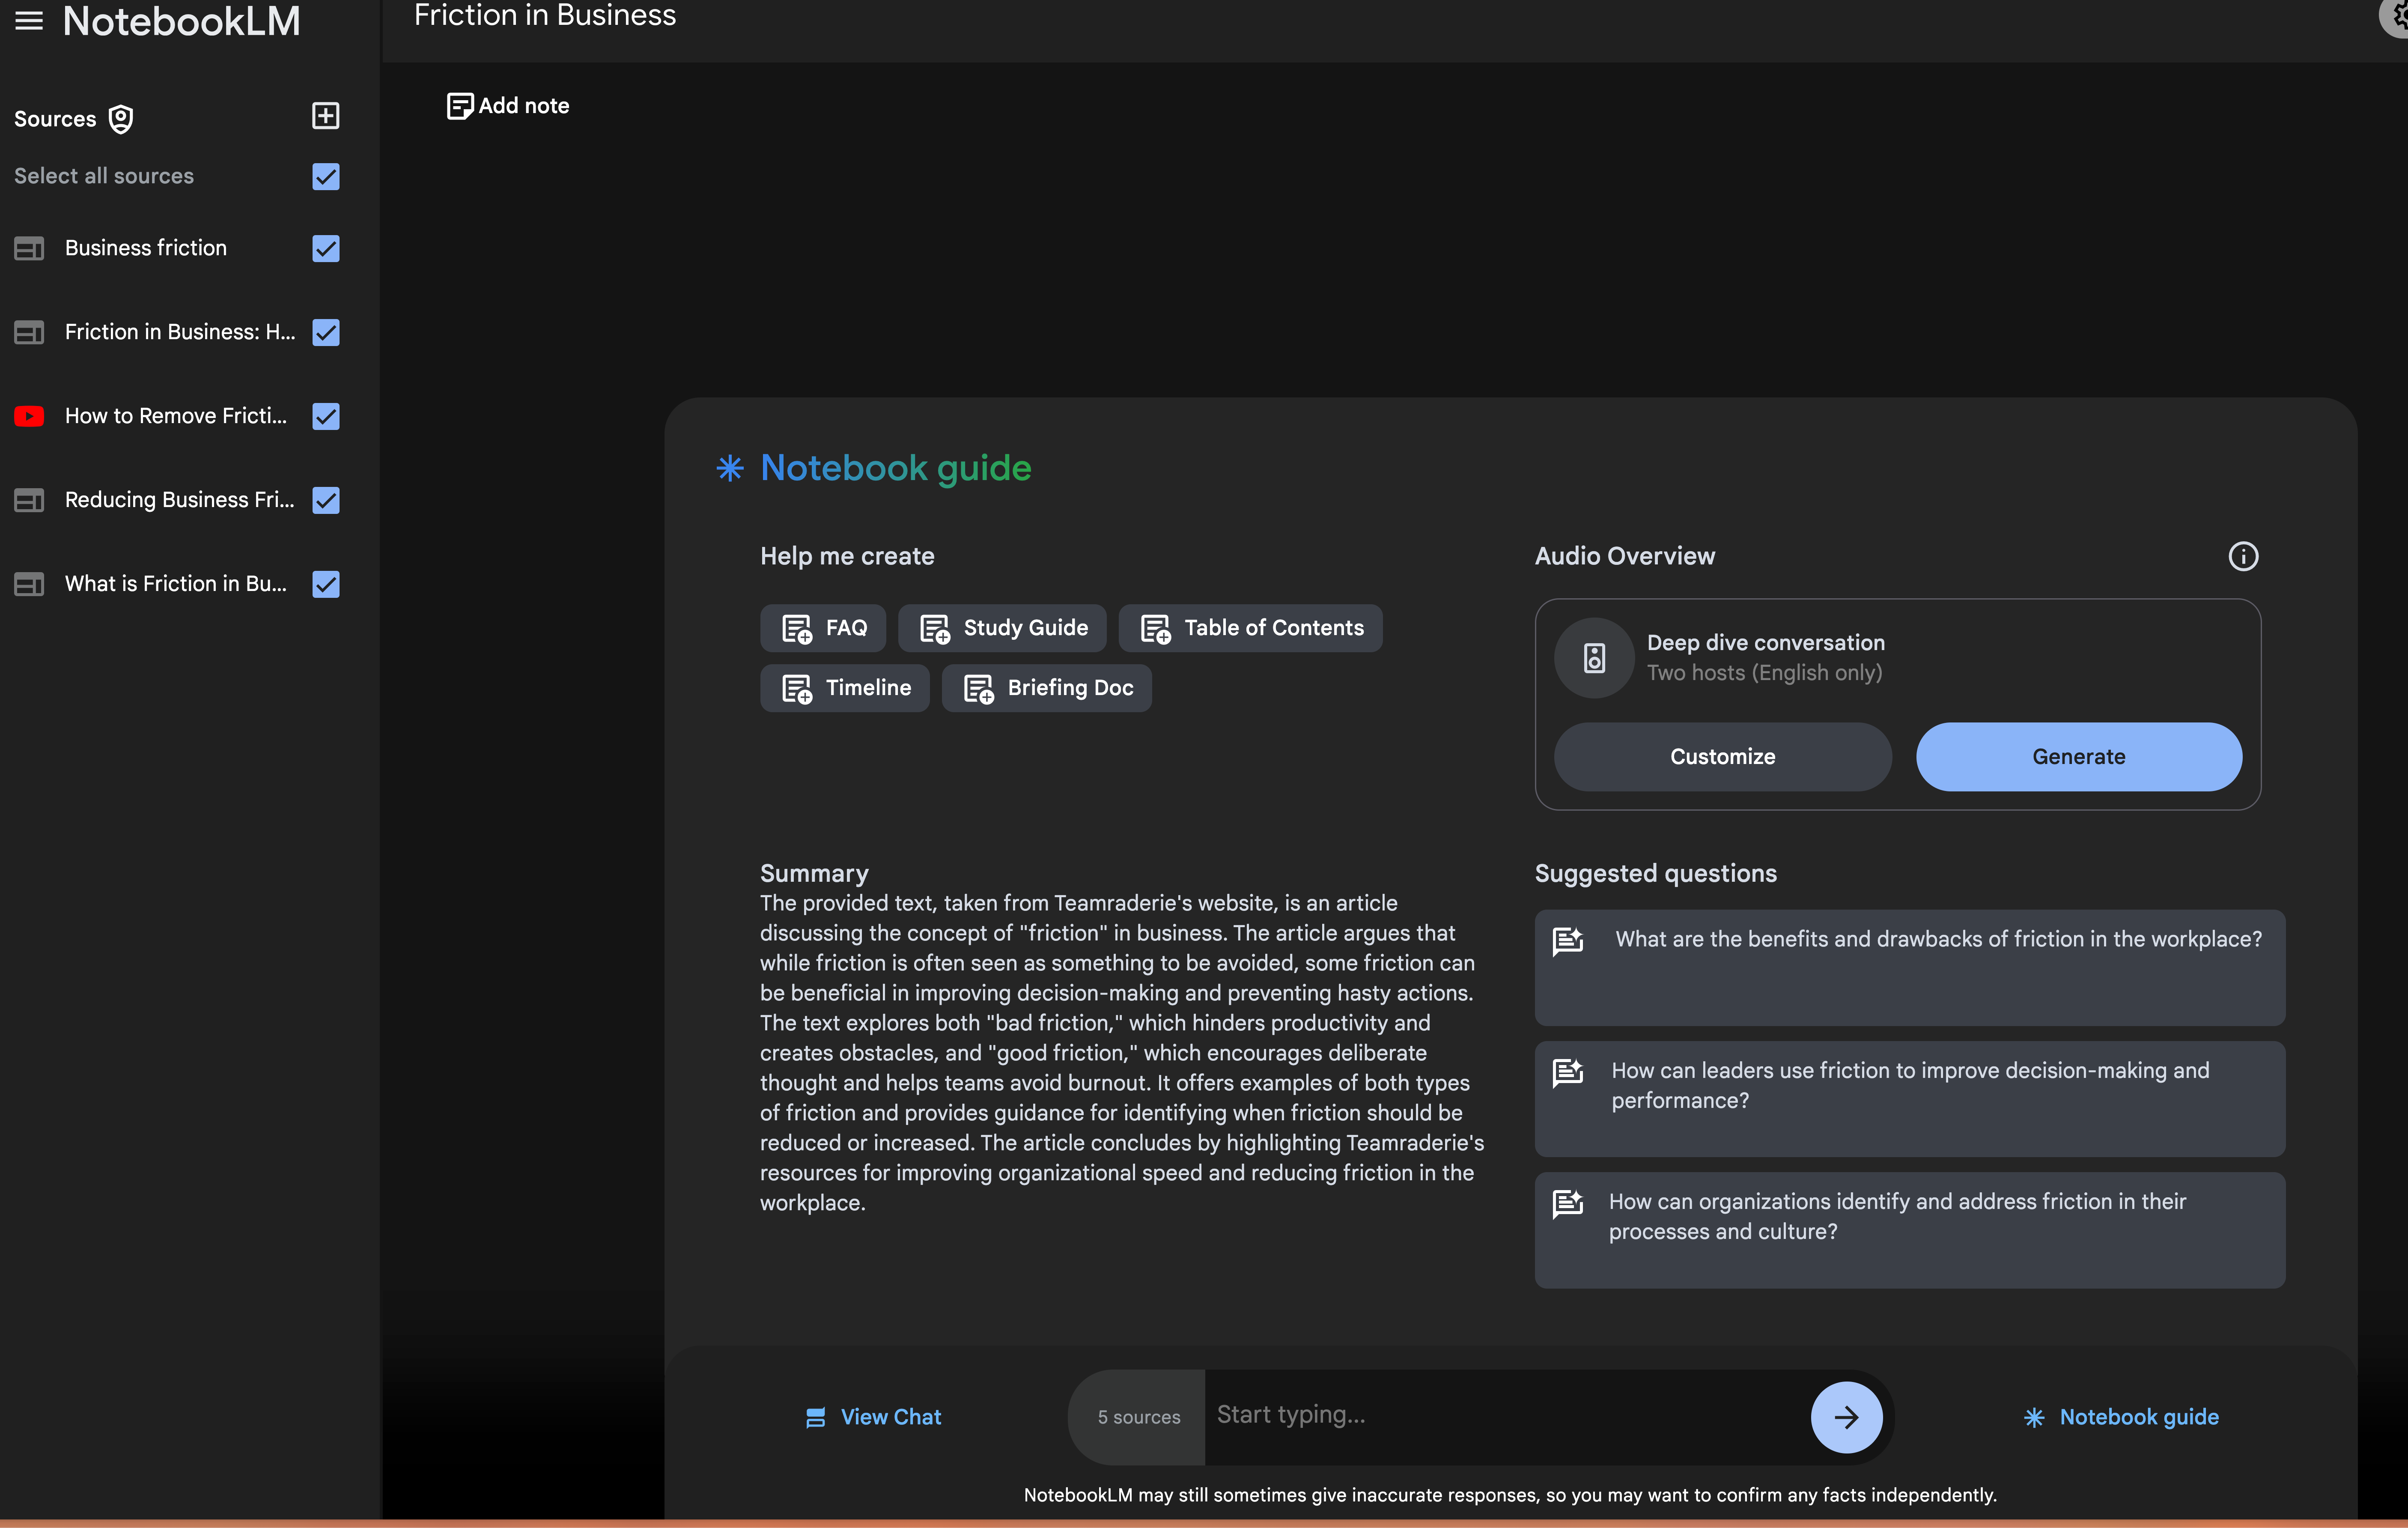The image size is (2408, 1528).
Task: Open the hamburger menu next to NotebookLM
Action: (x=29, y=20)
